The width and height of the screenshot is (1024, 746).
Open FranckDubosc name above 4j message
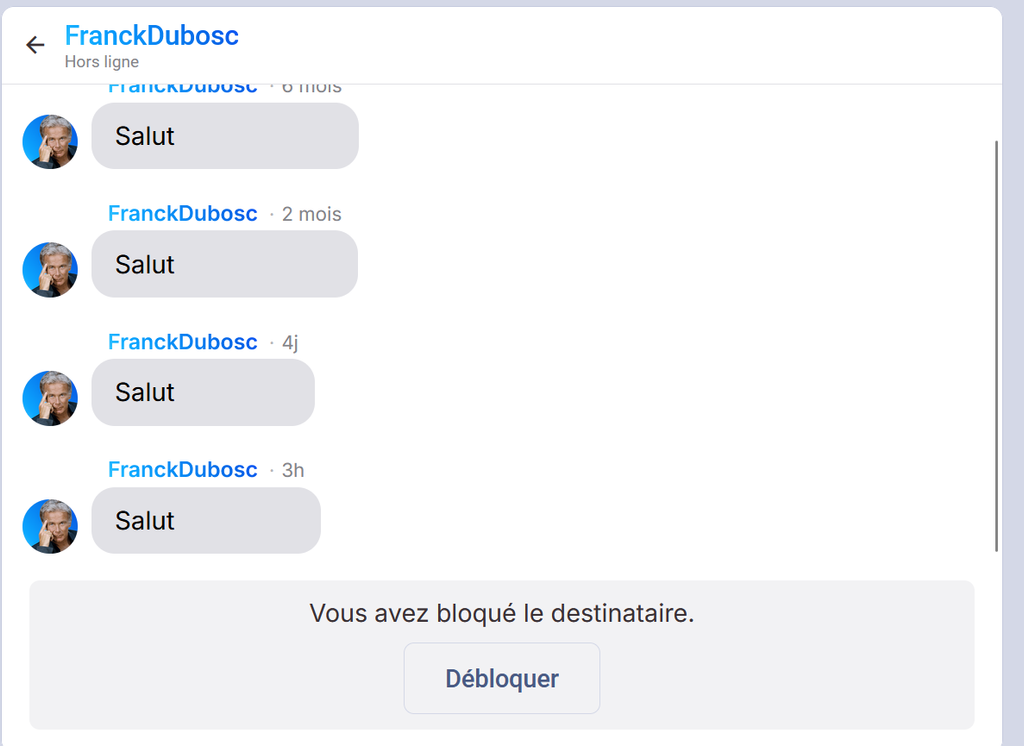pyautogui.click(x=183, y=342)
